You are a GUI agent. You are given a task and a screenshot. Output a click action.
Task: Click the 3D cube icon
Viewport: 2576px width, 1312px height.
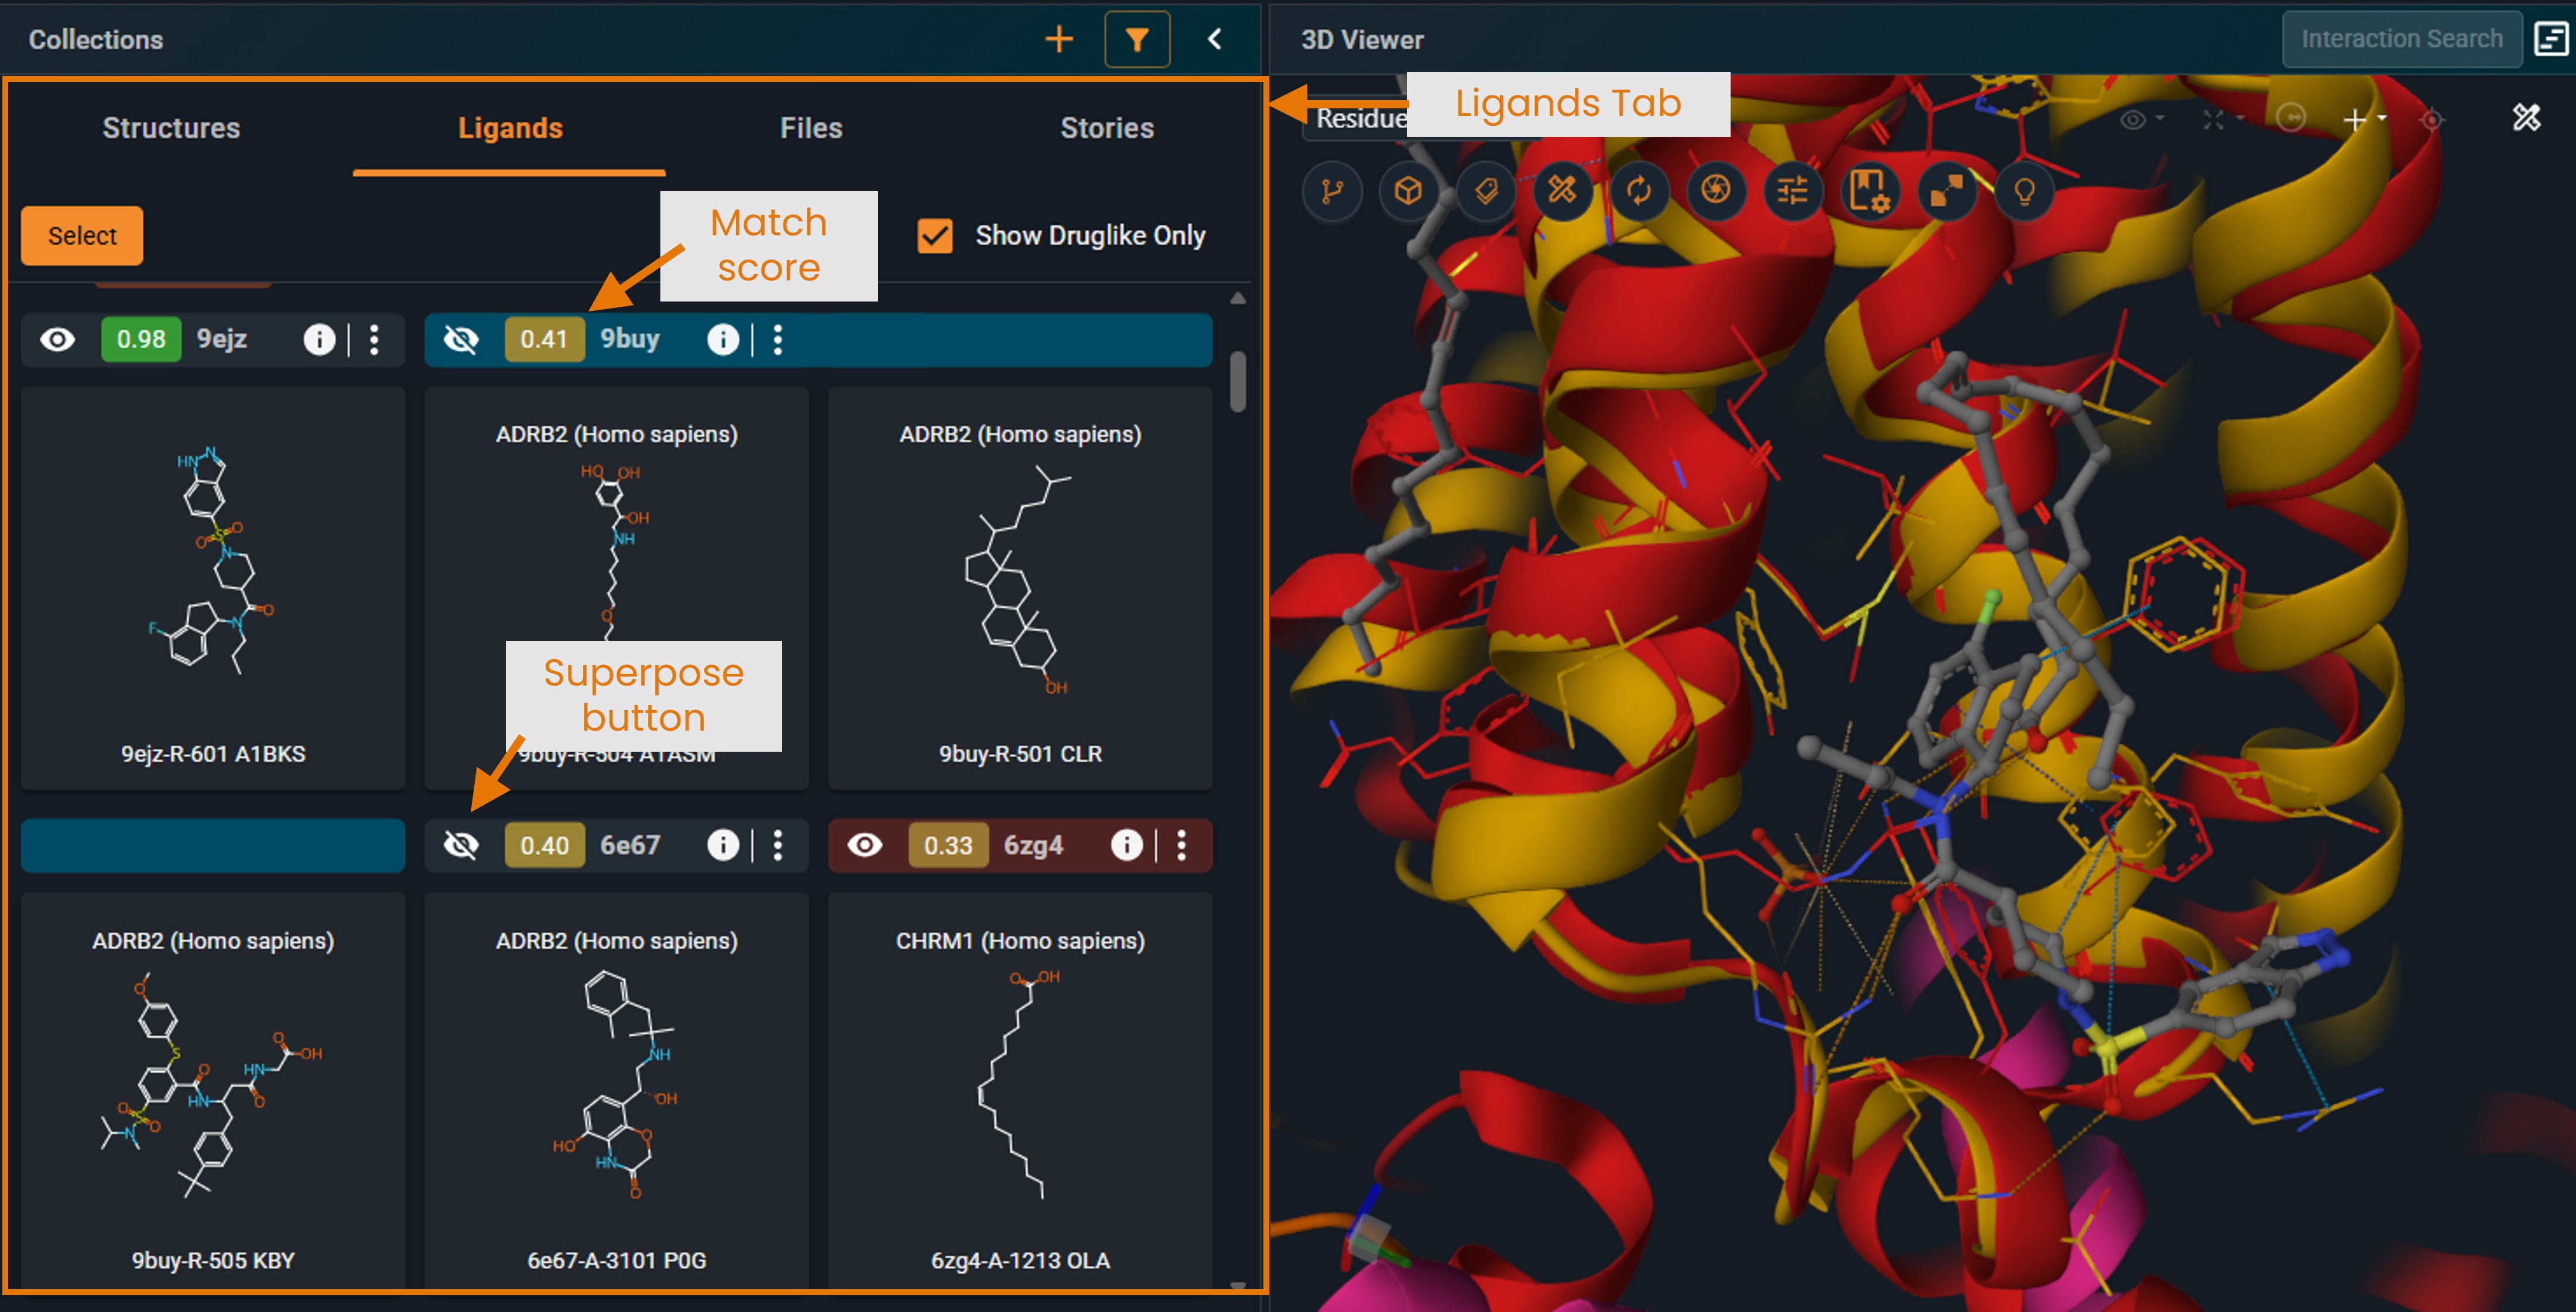click(1408, 190)
